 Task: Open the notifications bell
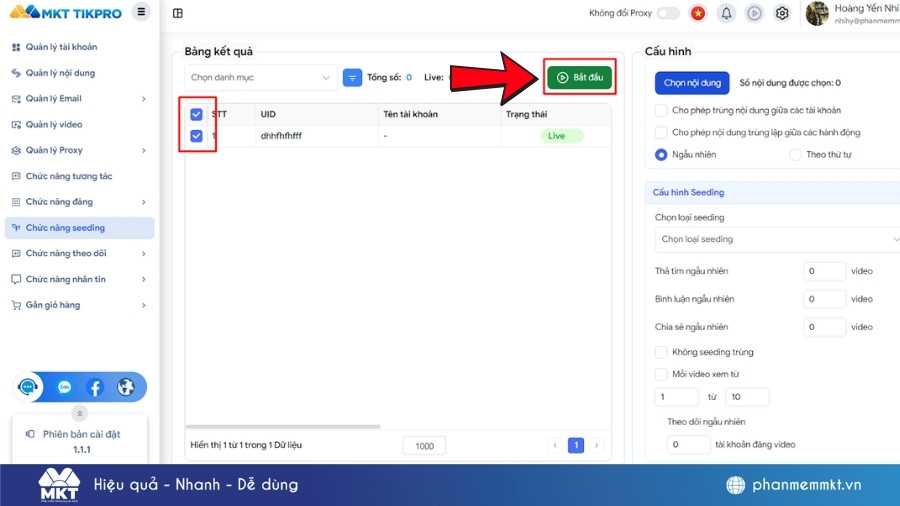[726, 13]
